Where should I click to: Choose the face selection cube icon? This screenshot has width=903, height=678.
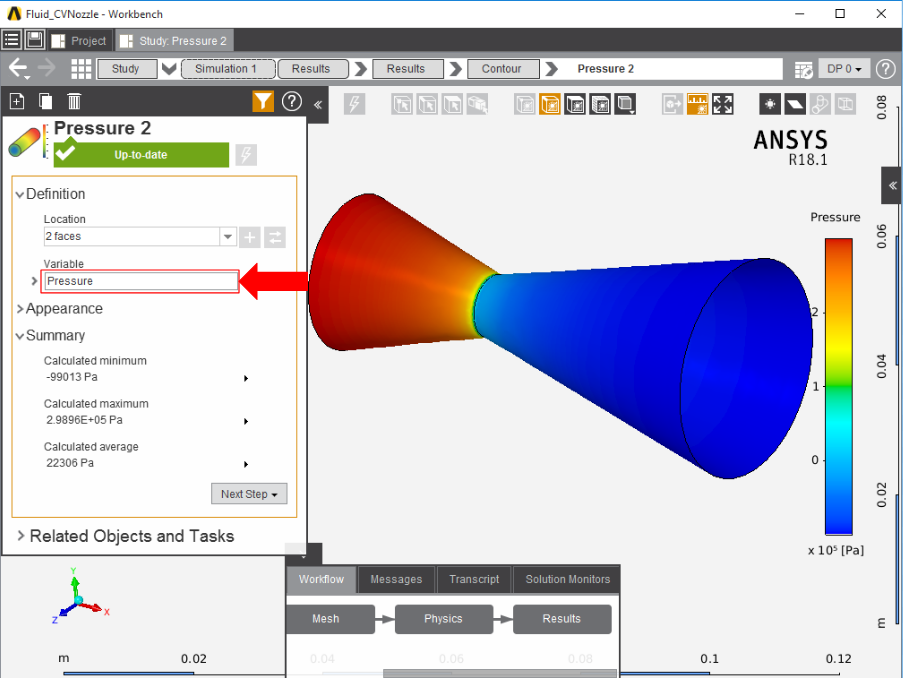pyautogui.click(x=452, y=104)
